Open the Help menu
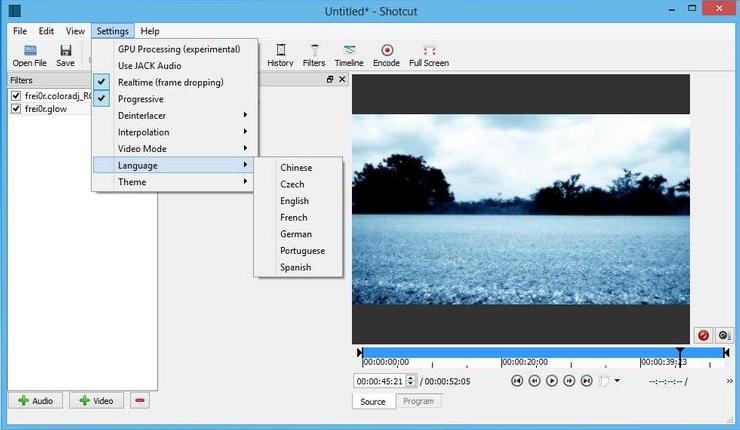Screen dimensions: 740x430 pos(150,31)
